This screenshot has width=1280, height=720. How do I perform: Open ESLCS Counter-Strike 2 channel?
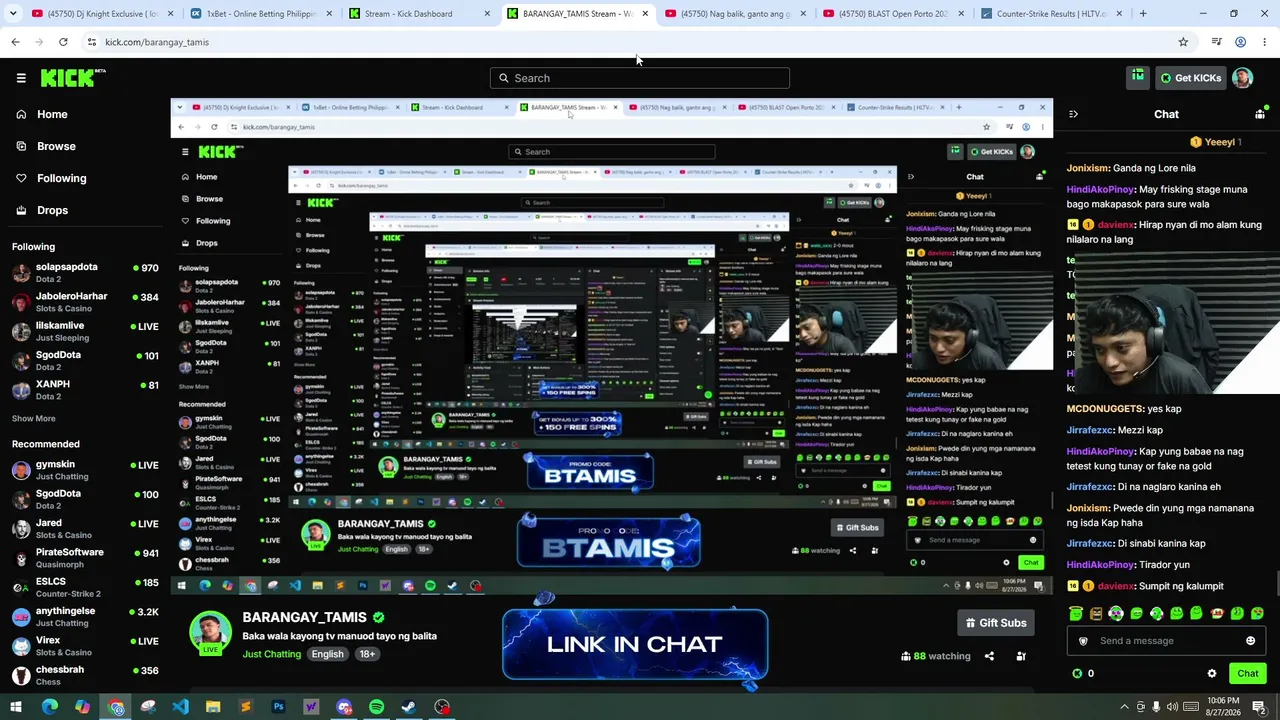coord(85,587)
